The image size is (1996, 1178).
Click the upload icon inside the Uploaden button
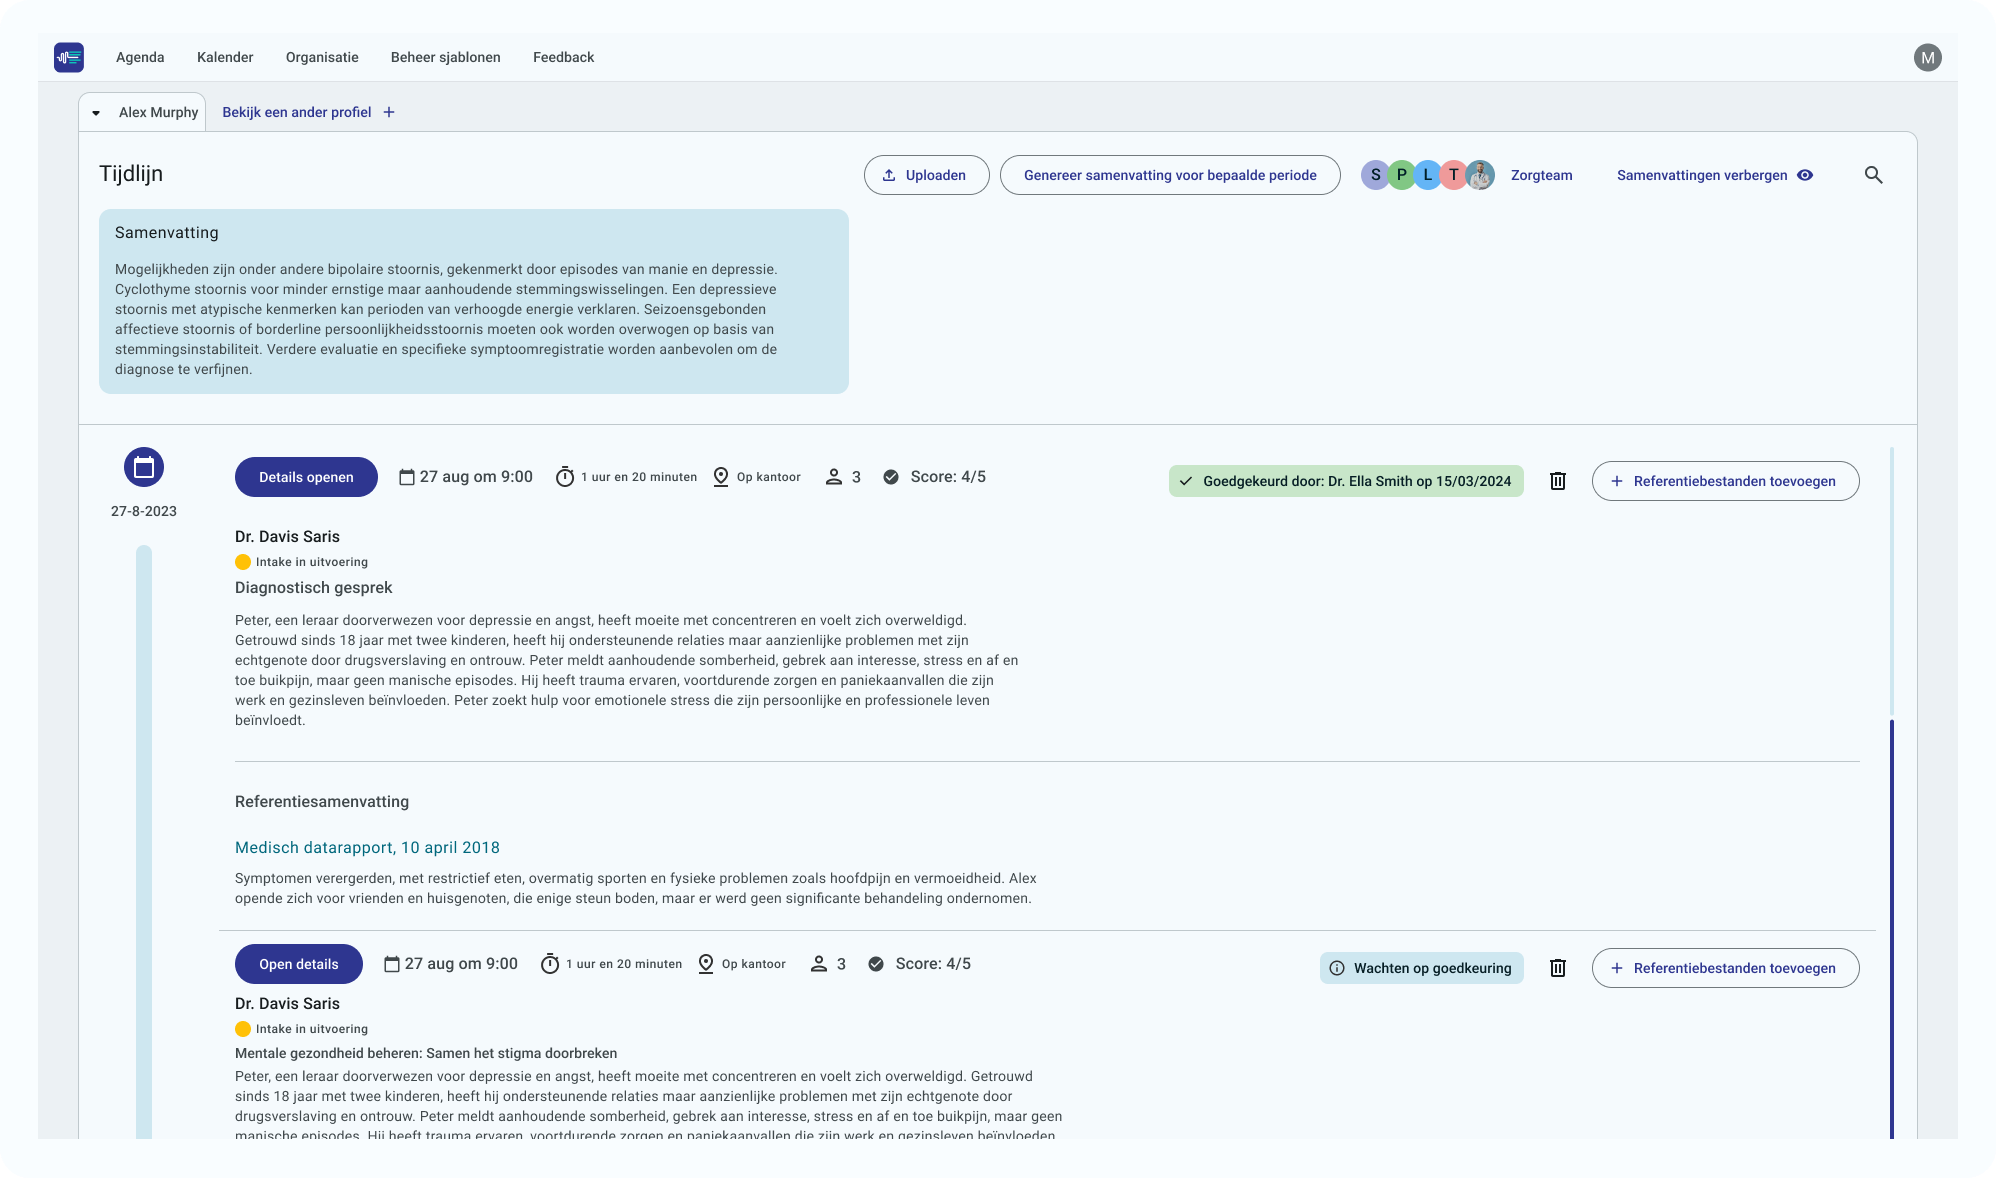pos(889,174)
